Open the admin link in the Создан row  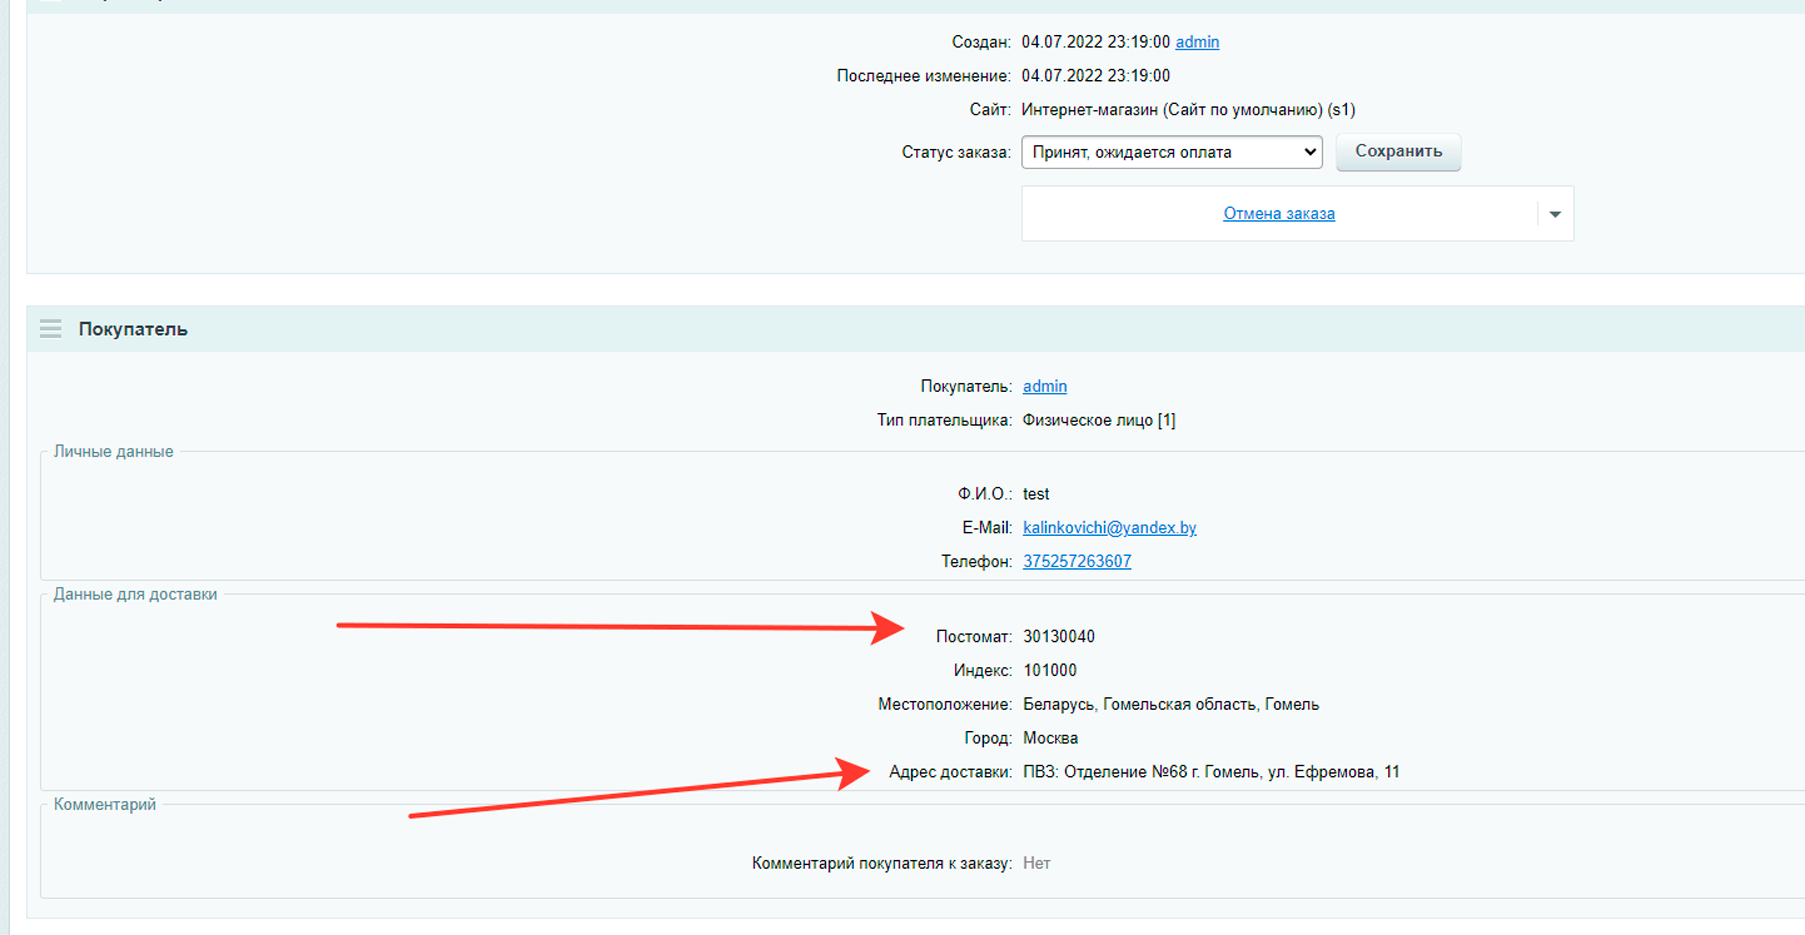click(1197, 42)
